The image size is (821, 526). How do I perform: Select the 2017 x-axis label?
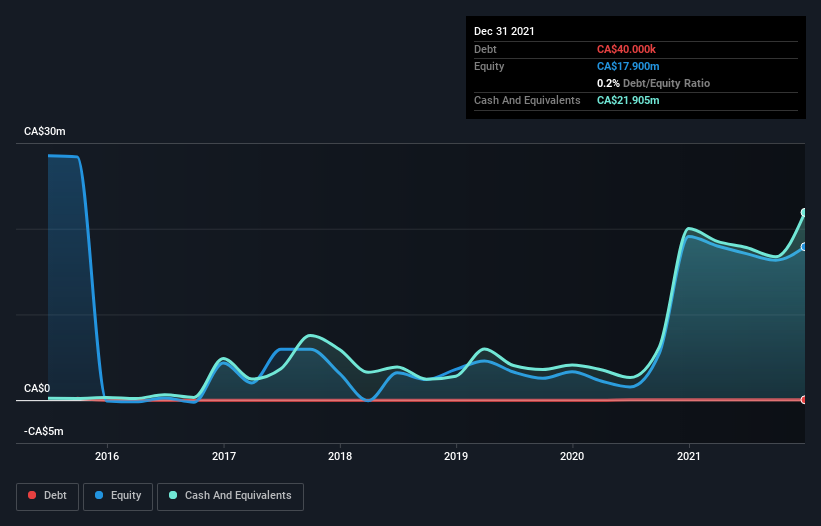click(224, 456)
